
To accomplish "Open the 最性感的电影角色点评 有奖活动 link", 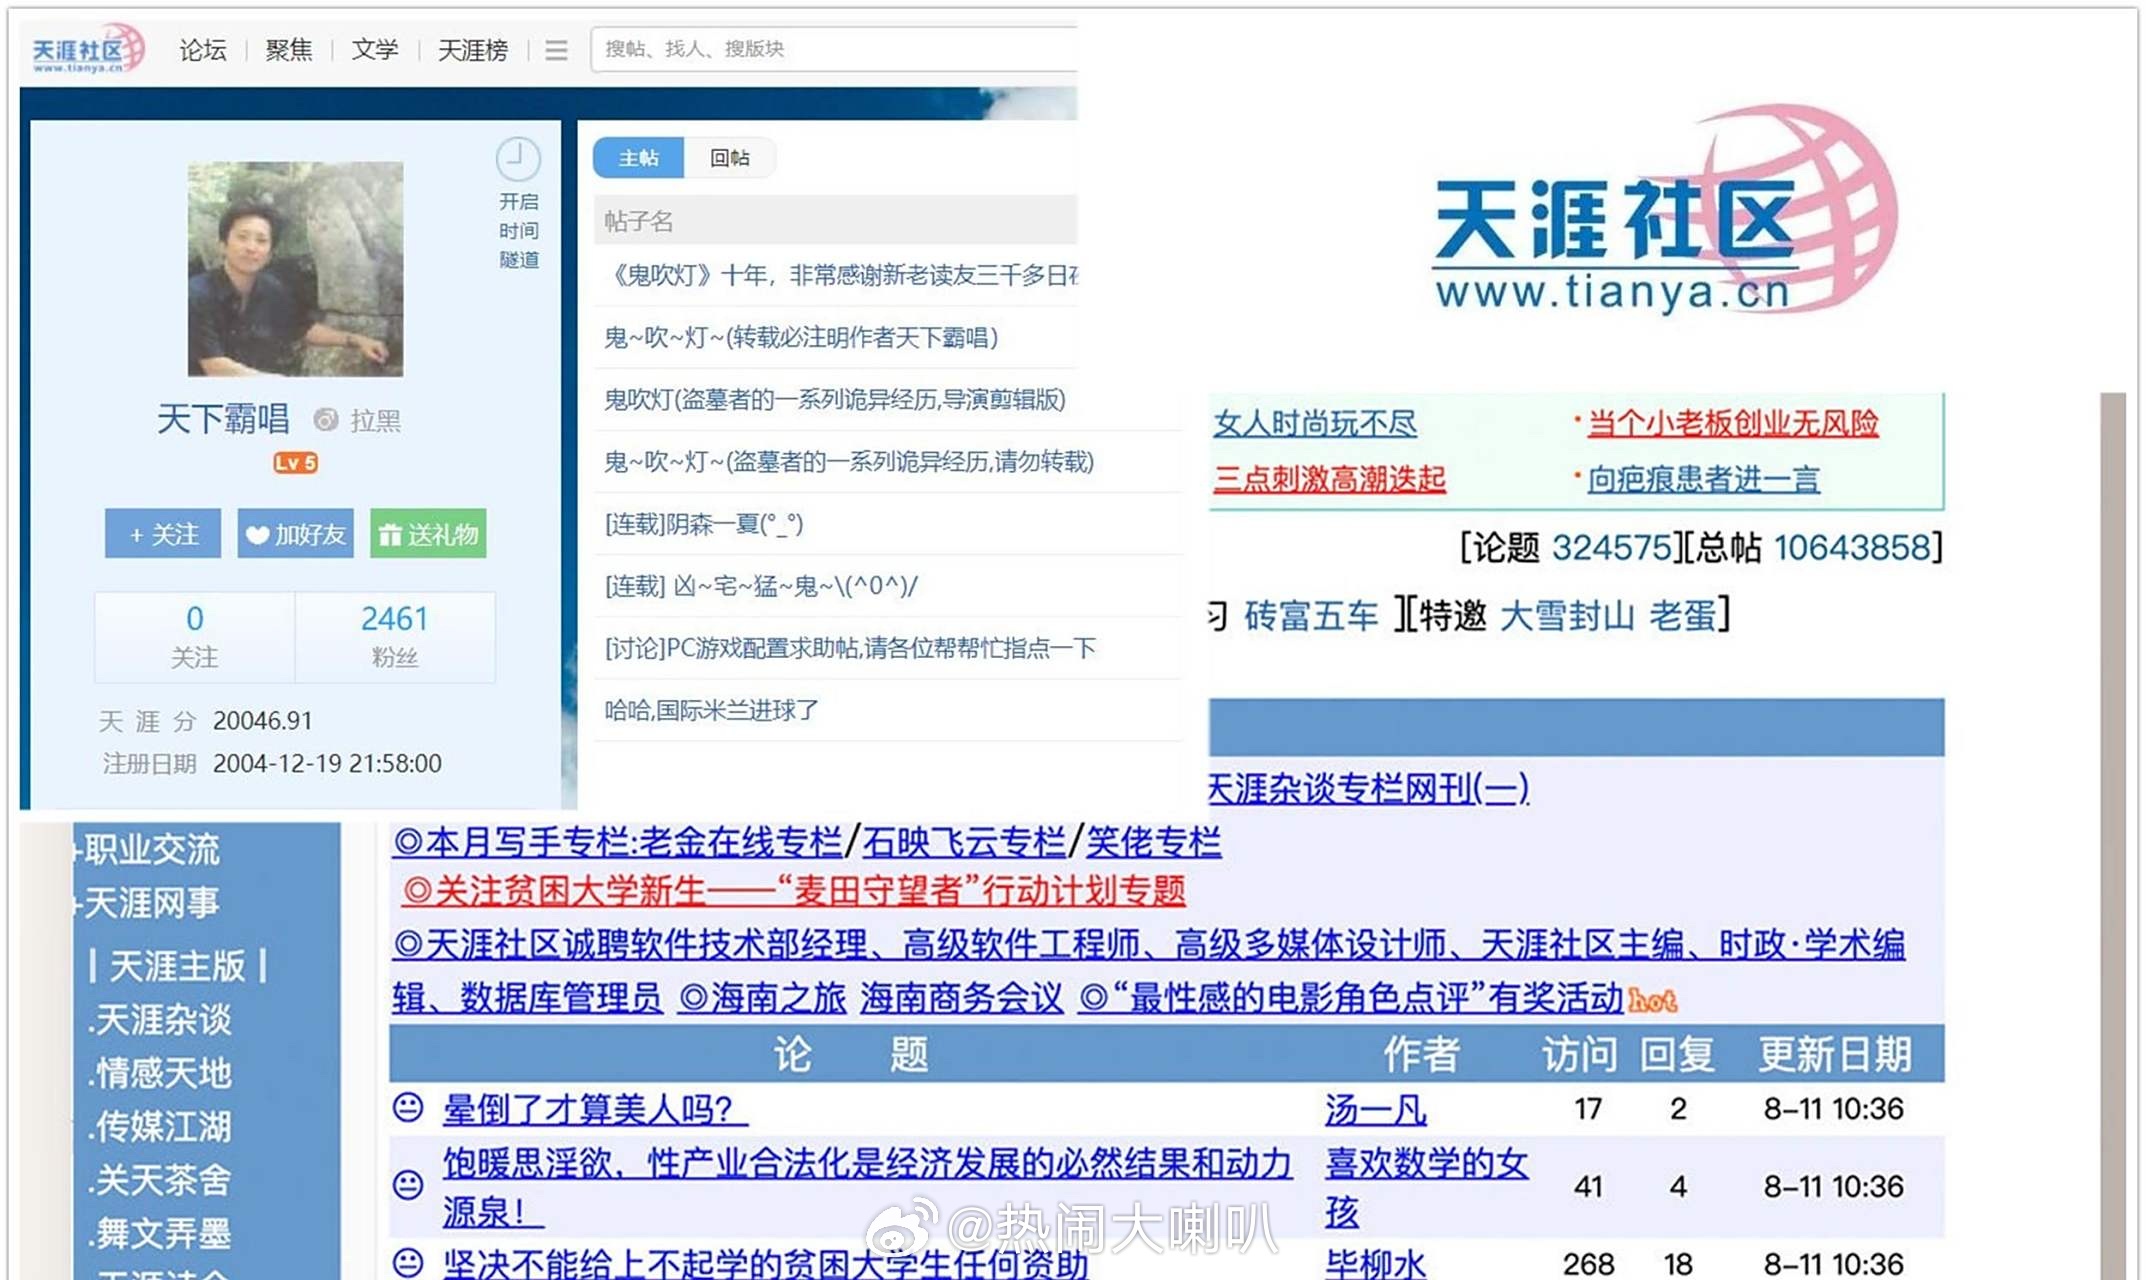I will click(1351, 997).
